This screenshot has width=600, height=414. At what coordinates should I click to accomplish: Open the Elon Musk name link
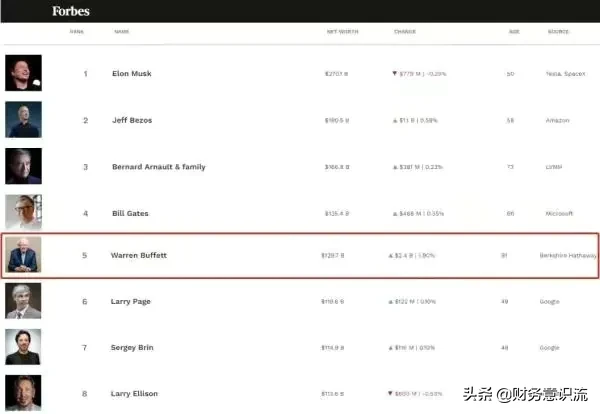(x=132, y=73)
